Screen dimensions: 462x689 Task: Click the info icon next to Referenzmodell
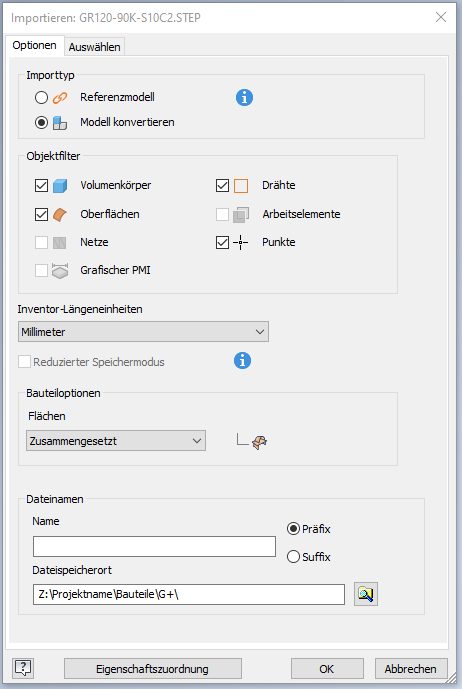point(244,98)
